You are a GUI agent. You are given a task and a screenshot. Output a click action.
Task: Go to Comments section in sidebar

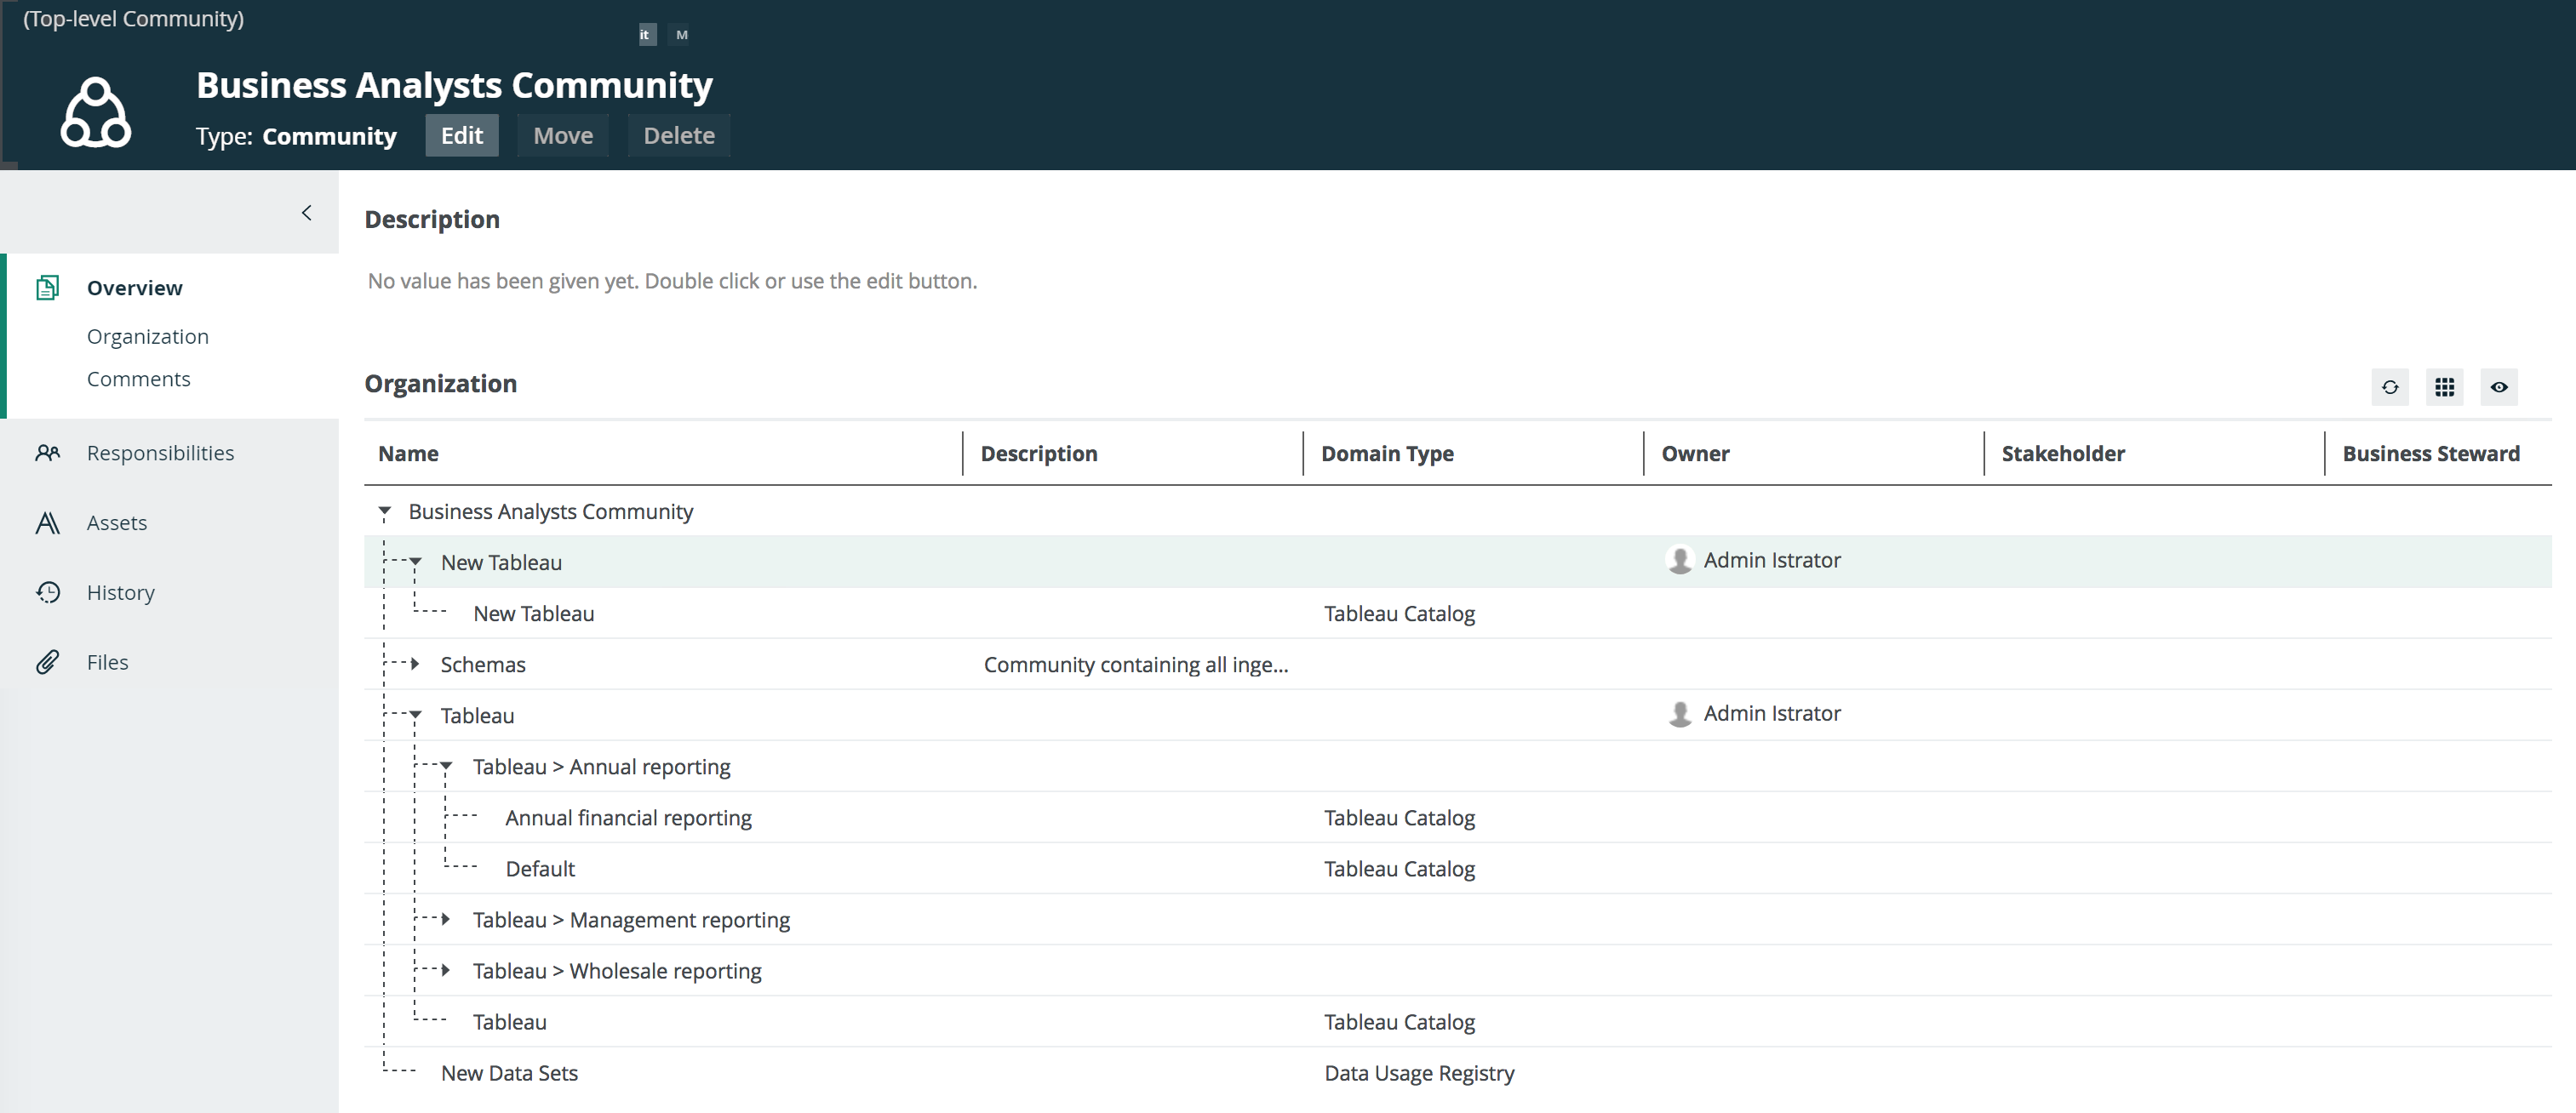click(x=138, y=379)
